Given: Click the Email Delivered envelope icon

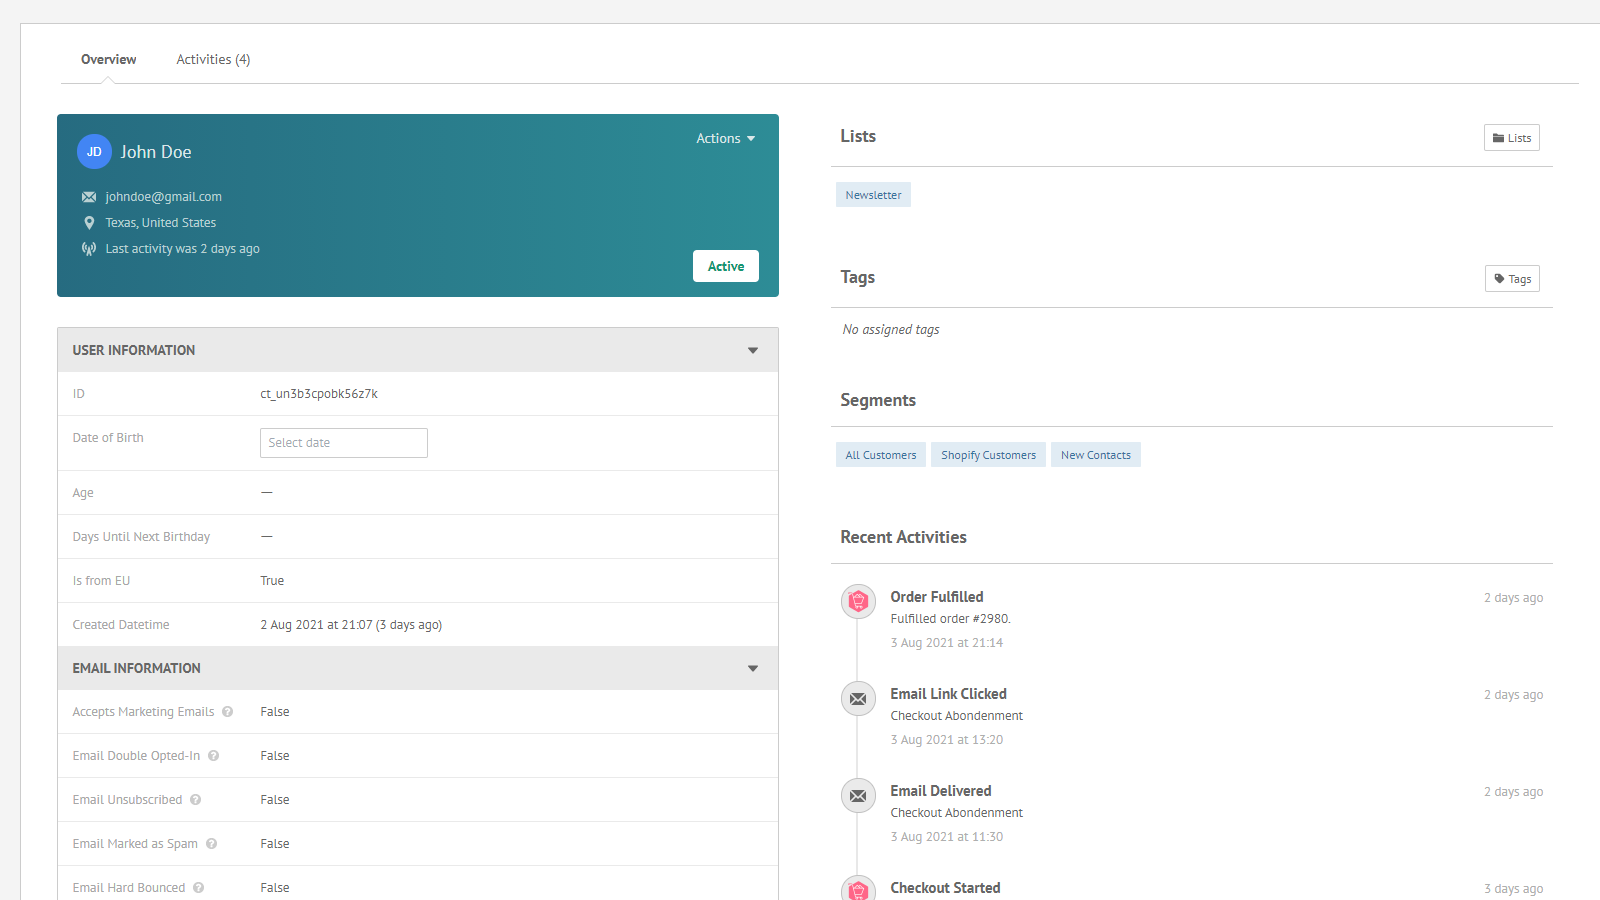Looking at the screenshot, I should [858, 795].
